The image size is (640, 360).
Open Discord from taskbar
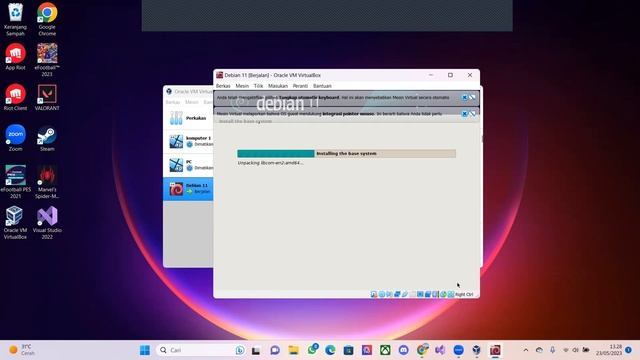(x=403, y=350)
